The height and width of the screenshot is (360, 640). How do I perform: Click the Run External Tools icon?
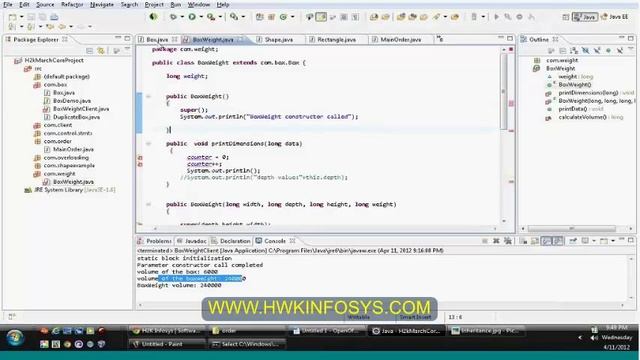[x=211, y=17]
